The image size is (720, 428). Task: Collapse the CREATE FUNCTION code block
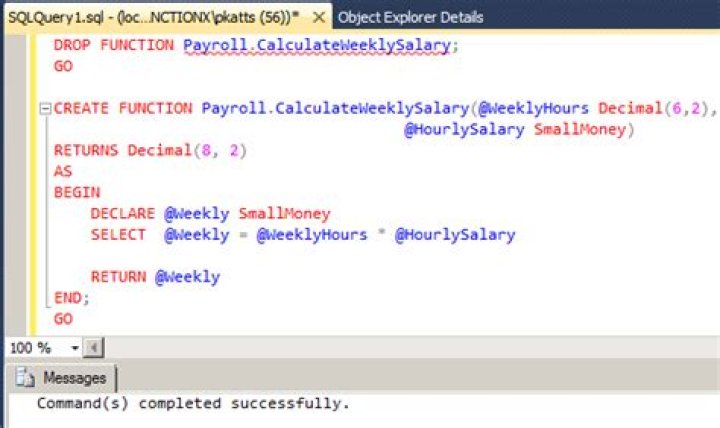45,109
